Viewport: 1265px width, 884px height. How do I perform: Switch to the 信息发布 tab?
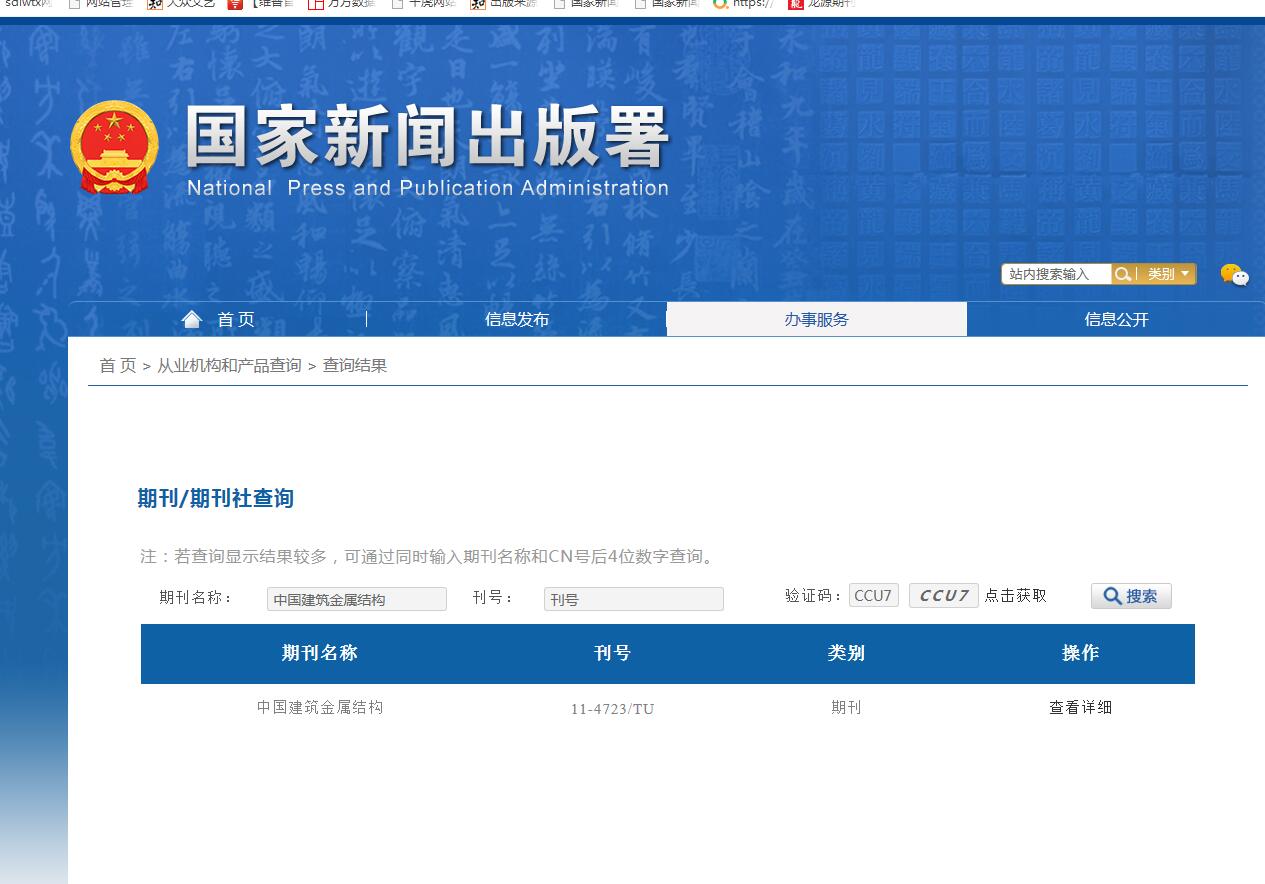click(x=517, y=319)
